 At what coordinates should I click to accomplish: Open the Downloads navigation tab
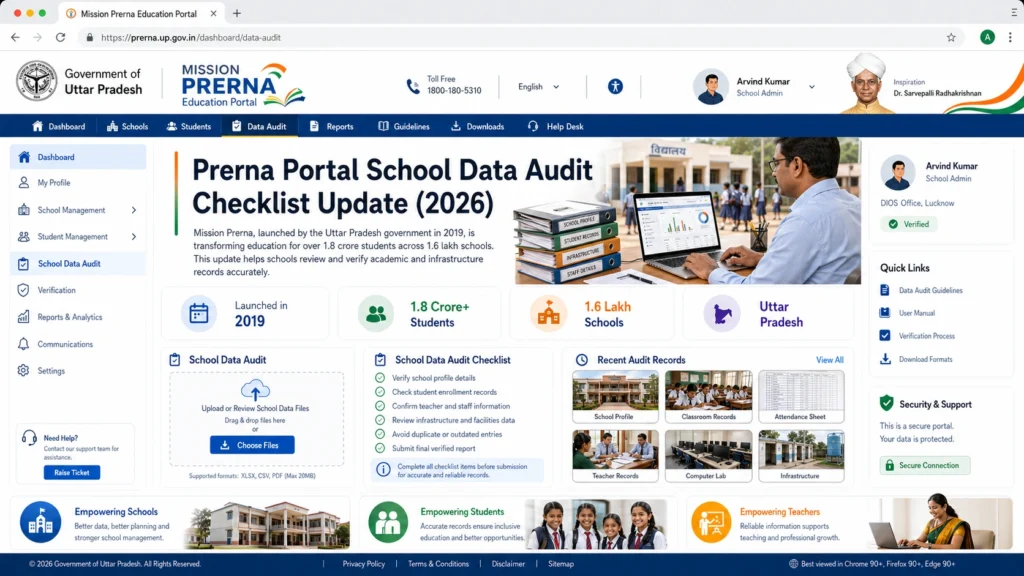pyautogui.click(x=477, y=126)
